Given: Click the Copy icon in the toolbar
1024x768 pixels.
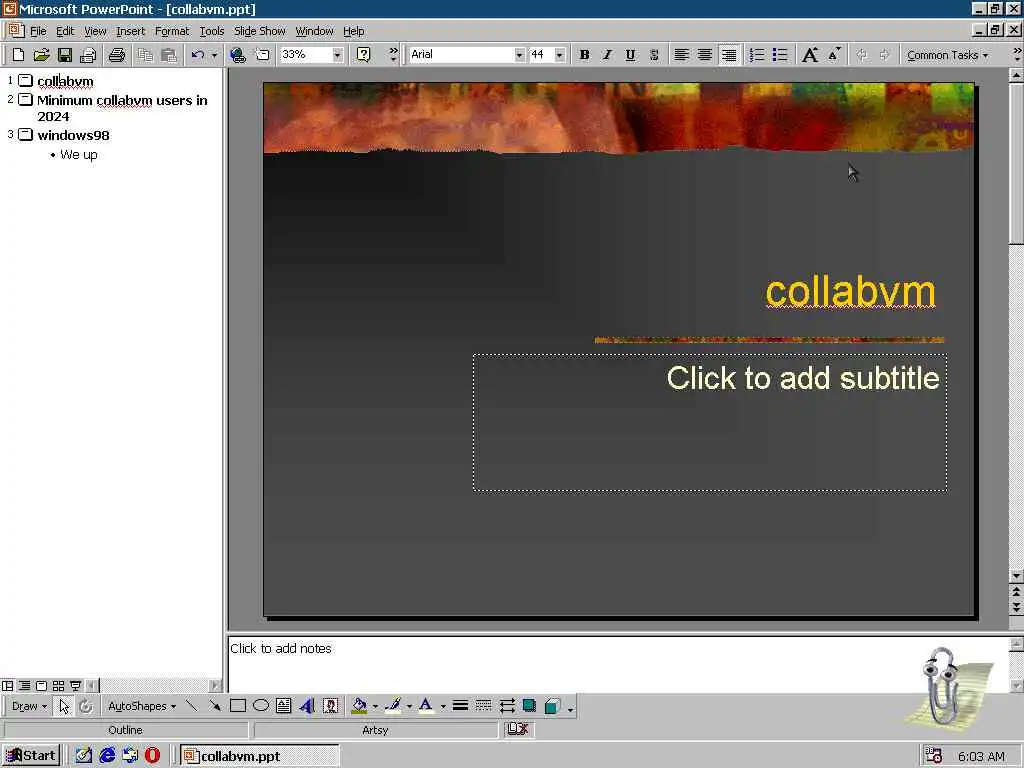Looking at the screenshot, I should [x=145, y=55].
